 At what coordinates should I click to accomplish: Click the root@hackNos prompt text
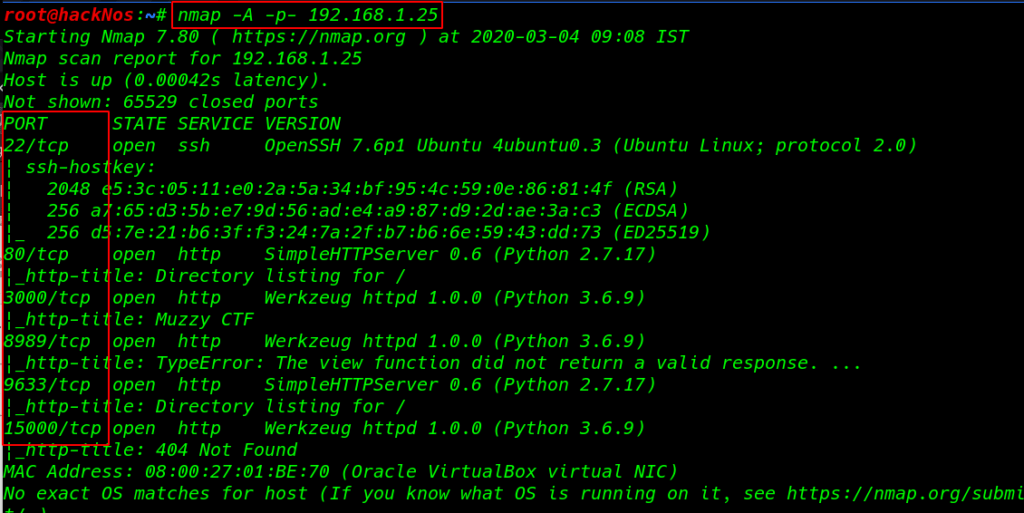(68, 15)
